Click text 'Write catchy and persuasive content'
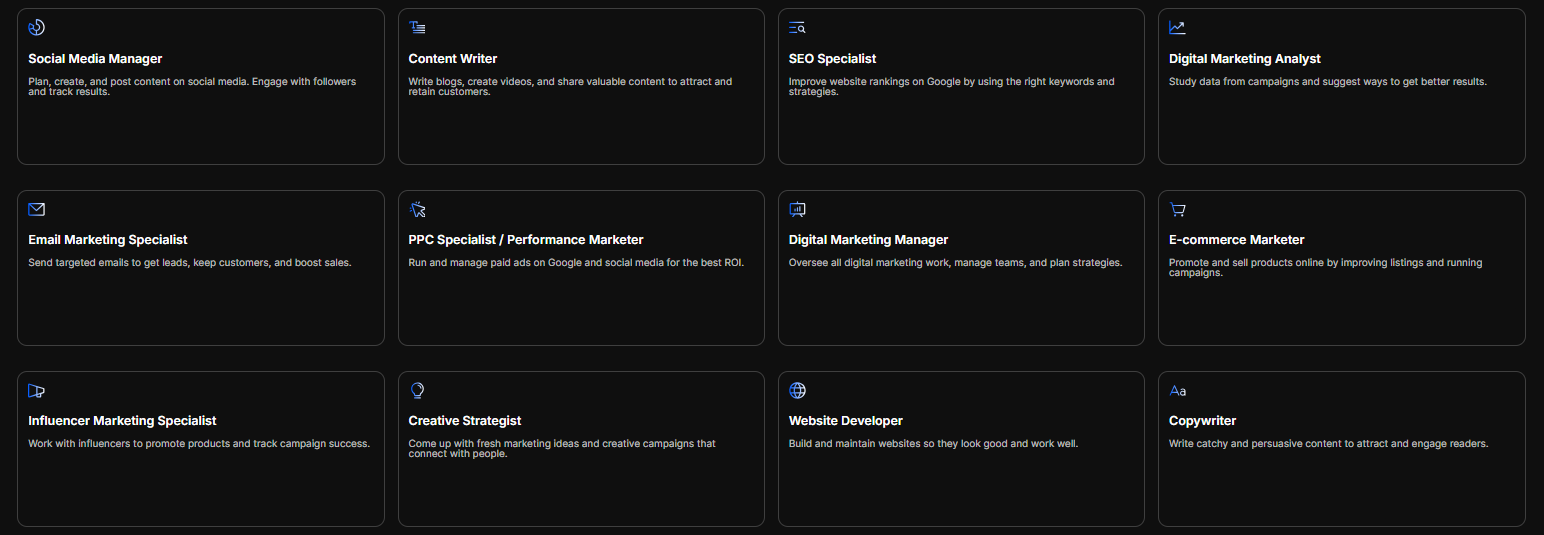 point(1256,444)
